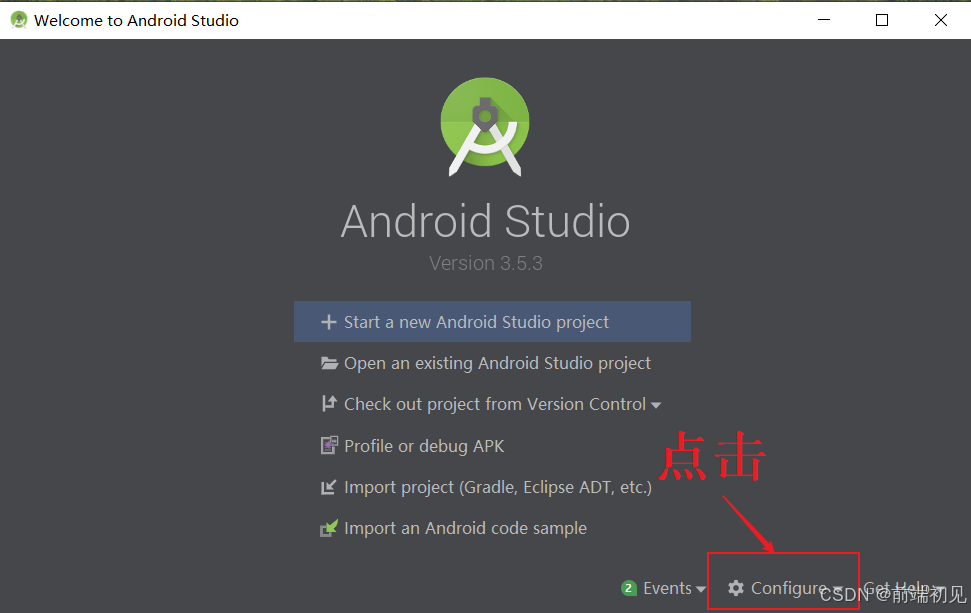Start a new Android Studio project

pyautogui.click(x=492, y=321)
